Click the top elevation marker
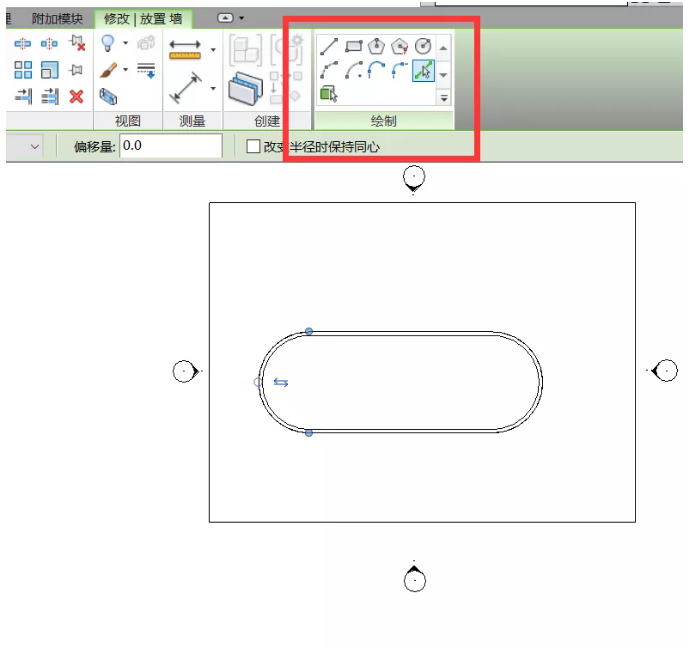Image resolution: width=693 pixels, height=649 pixels. [x=414, y=179]
